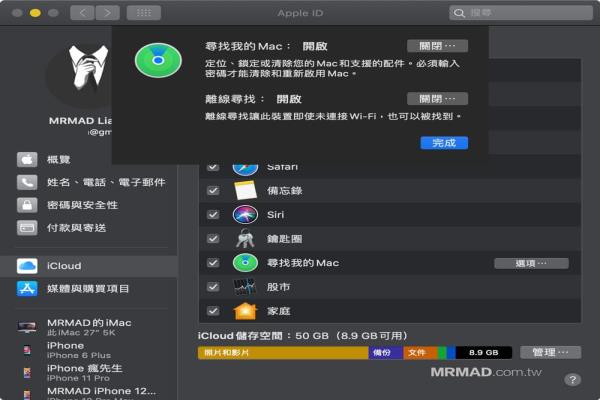Select MRMAD iPhone 12 device

89,394
